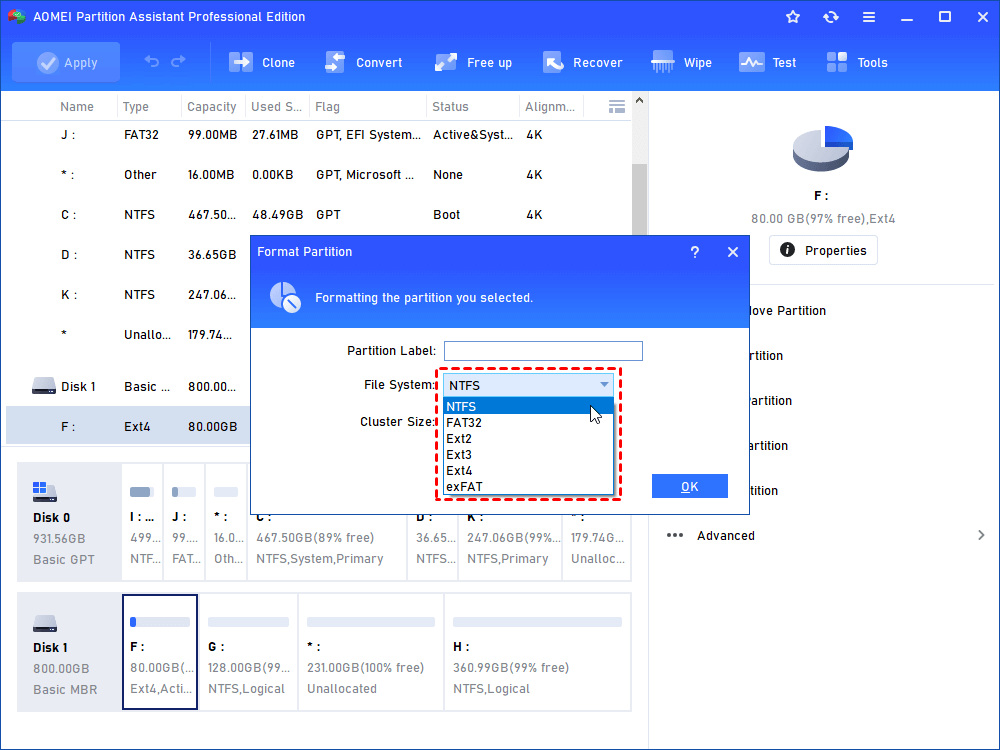Image resolution: width=1000 pixels, height=750 pixels.
Task: Click the F: partition pie chart icon
Action: pyautogui.click(x=823, y=148)
